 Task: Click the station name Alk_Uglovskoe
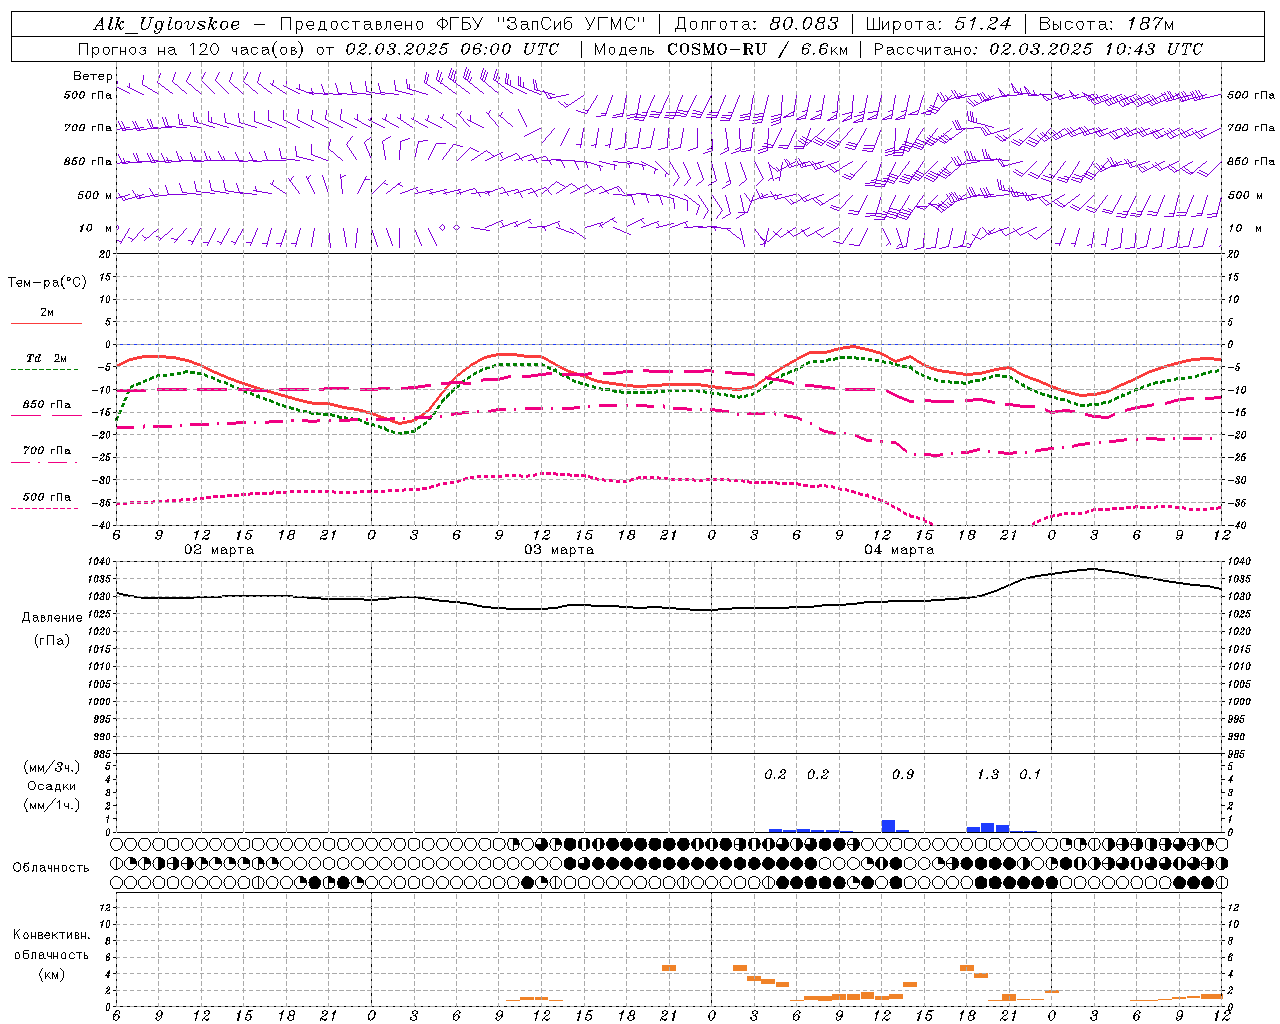tap(167, 25)
